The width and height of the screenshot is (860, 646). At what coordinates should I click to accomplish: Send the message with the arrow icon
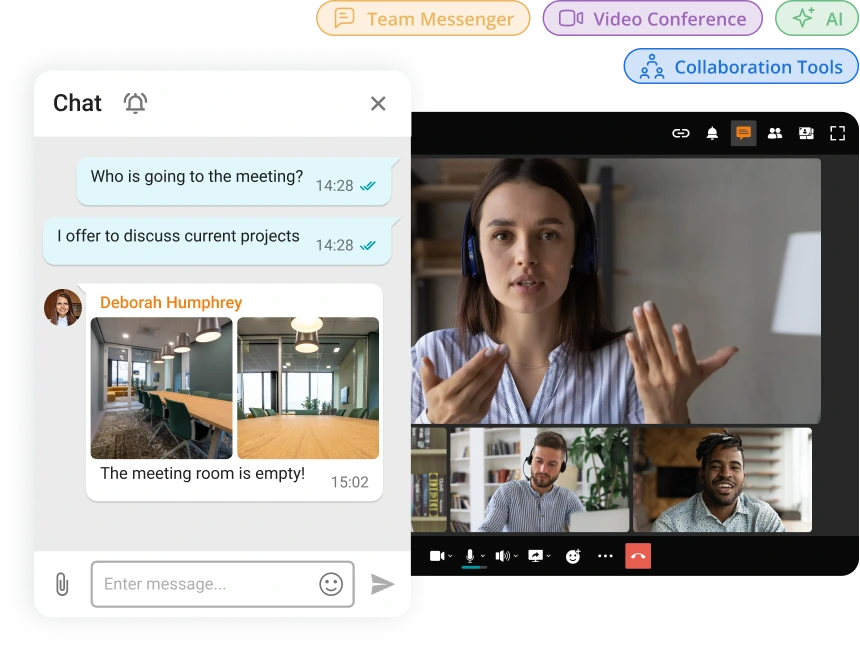382,584
